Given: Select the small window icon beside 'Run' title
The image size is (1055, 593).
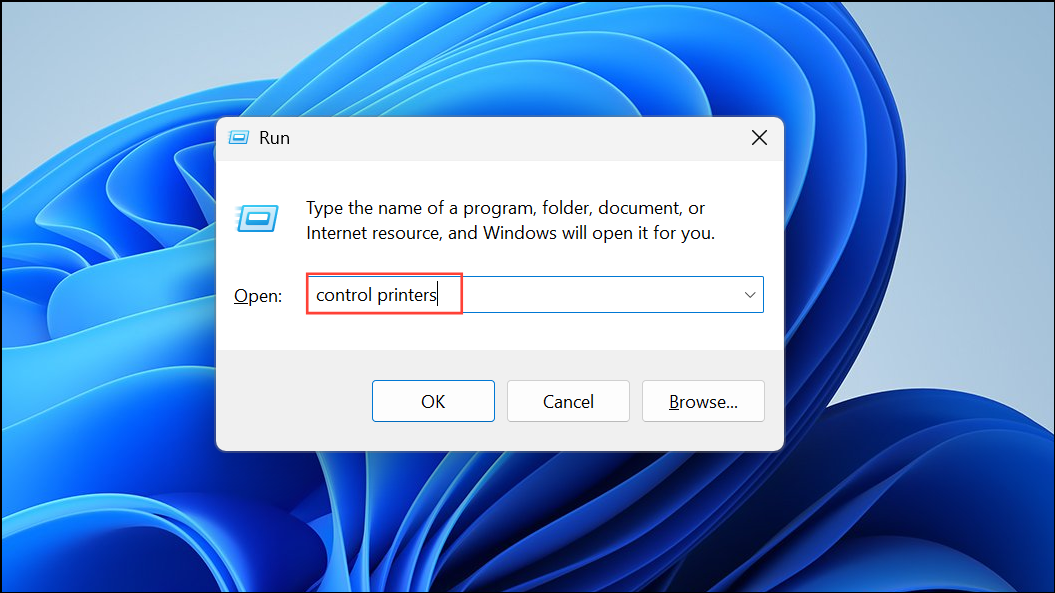Looking at the screenshot, I should pos(238,137).
